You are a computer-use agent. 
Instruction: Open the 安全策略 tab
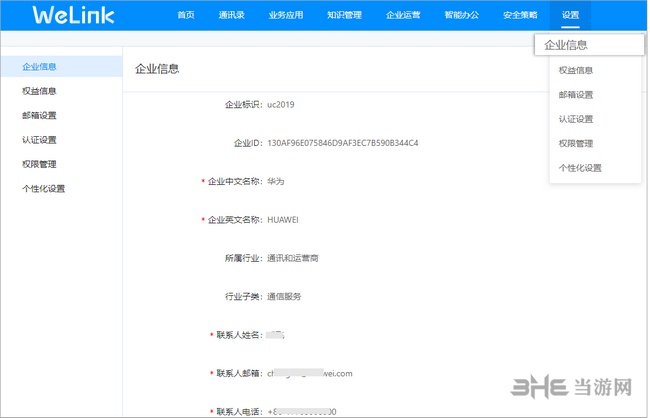pos(520,15)
